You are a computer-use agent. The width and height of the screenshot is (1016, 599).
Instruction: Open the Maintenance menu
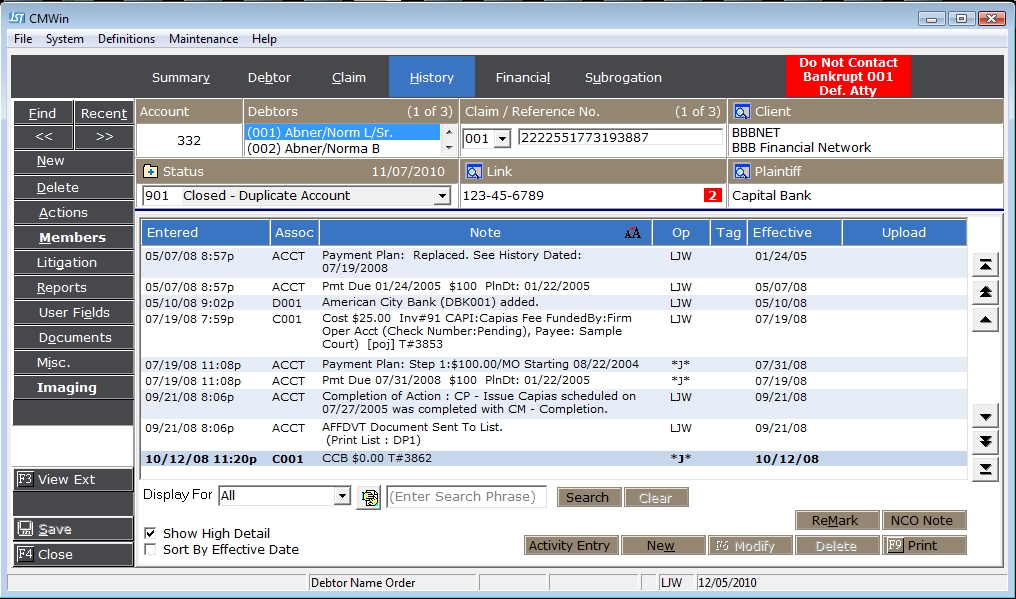[x=203, y=39]
